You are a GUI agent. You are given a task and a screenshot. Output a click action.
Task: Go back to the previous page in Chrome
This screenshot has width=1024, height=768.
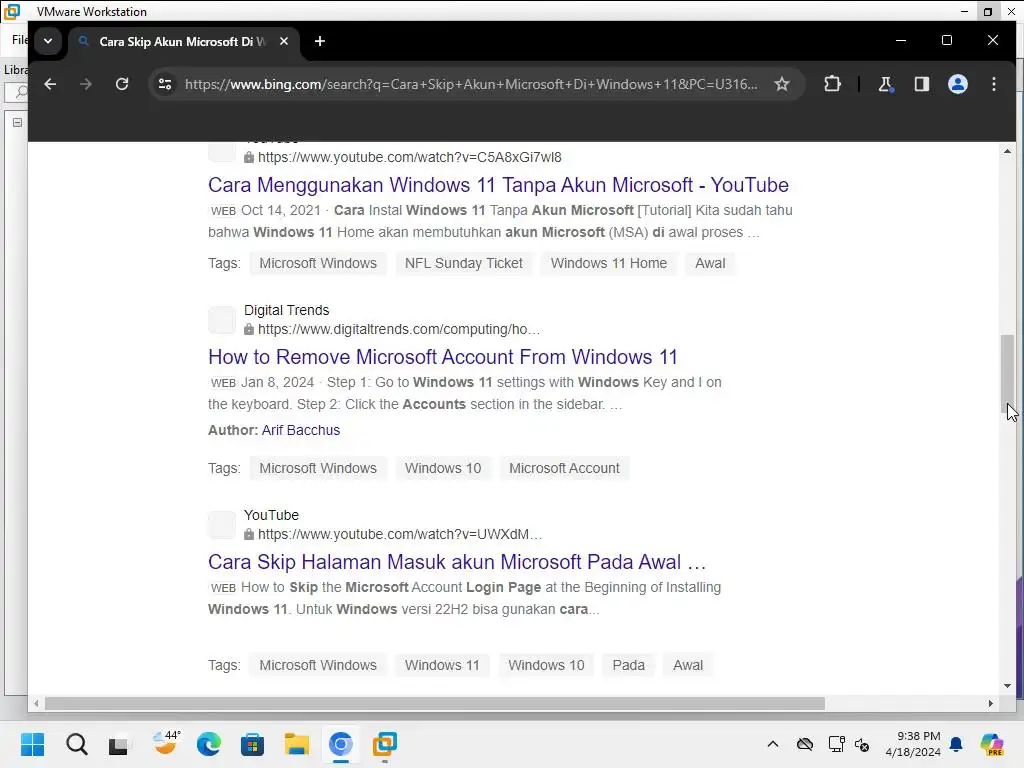coord(50,84)
